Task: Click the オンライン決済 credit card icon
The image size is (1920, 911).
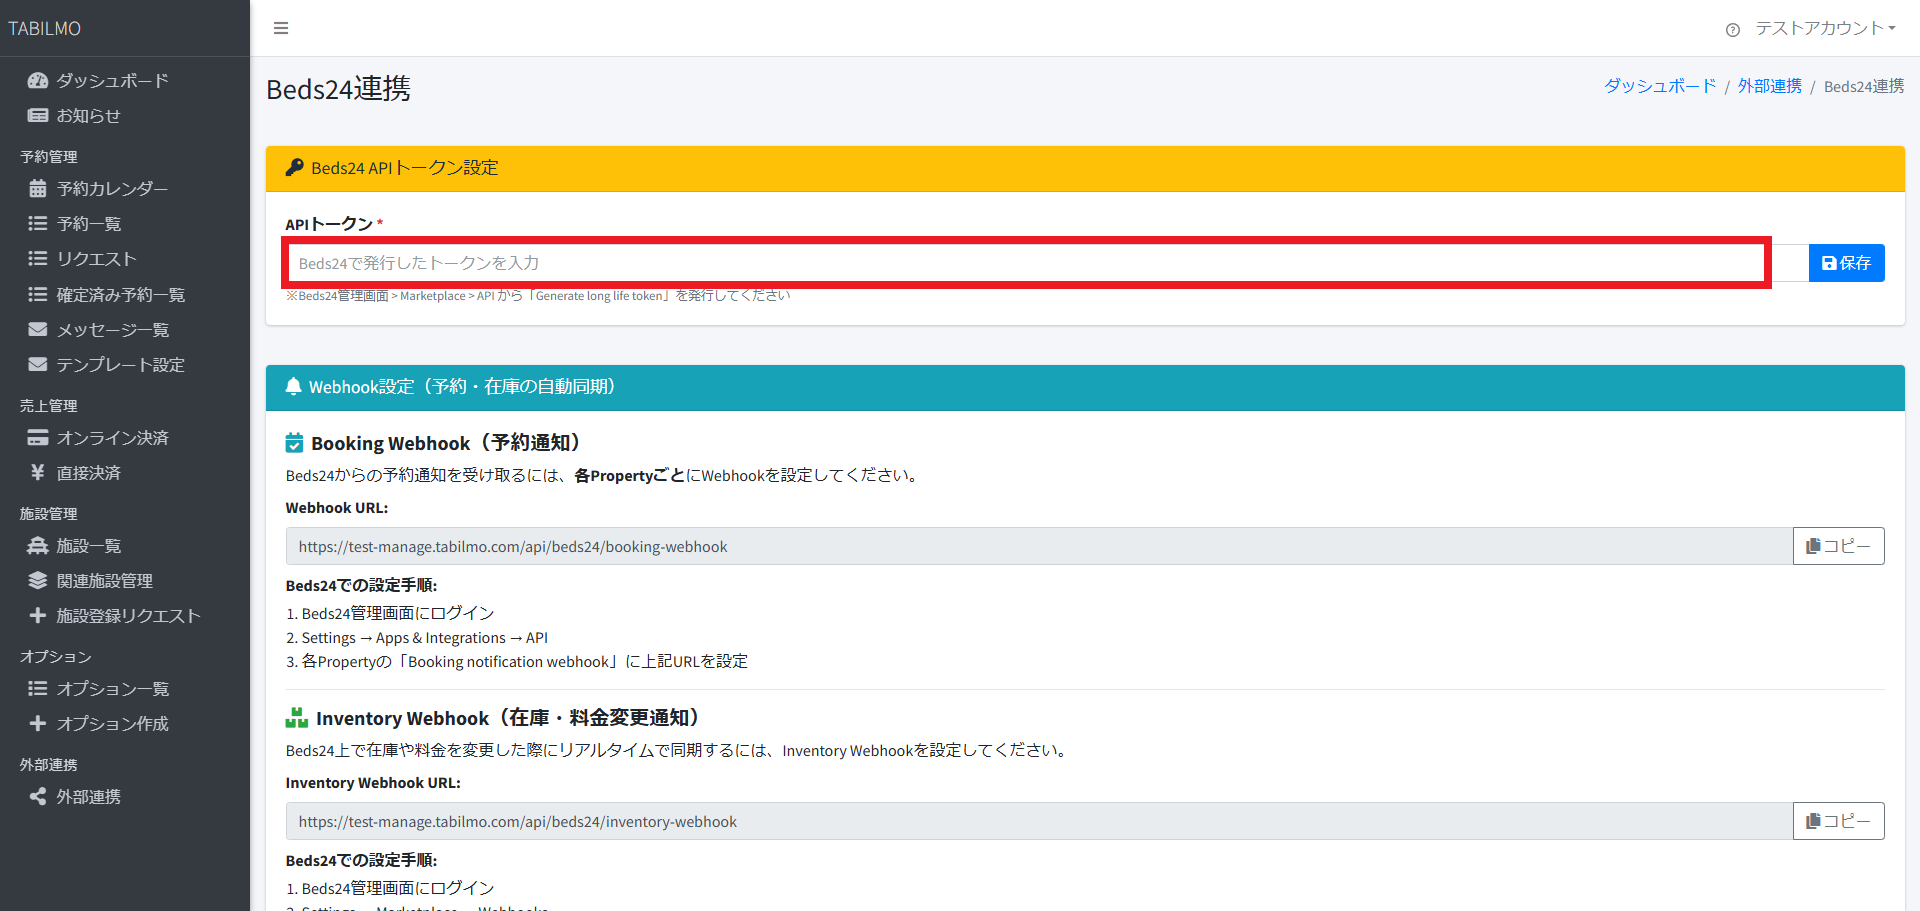Action: (38, 437)
